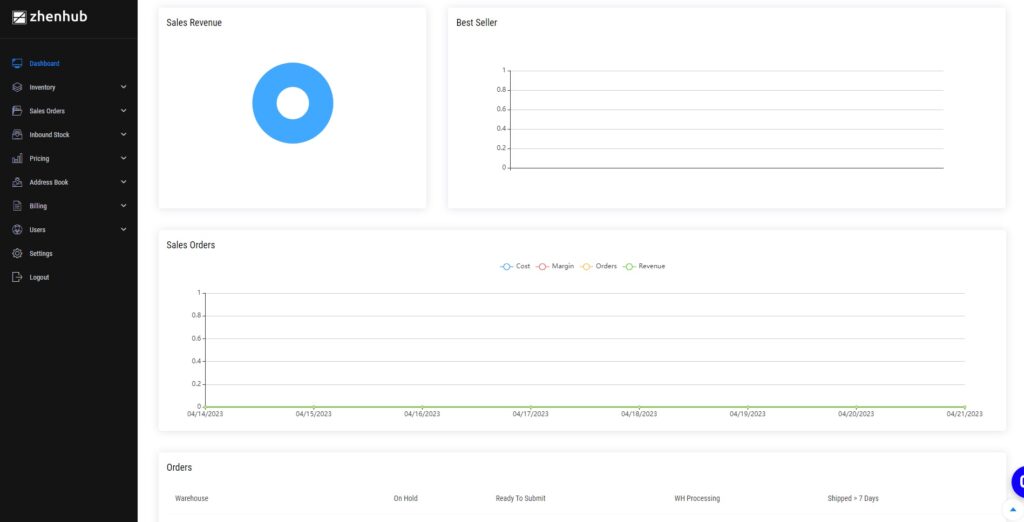Click the 04/18/2023 axis date label

coord(639,414)
